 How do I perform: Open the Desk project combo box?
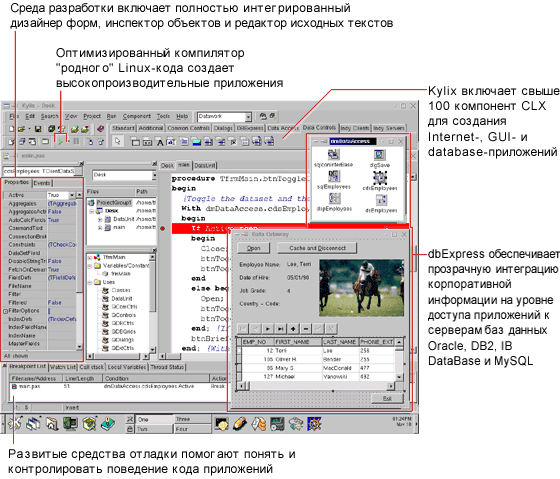(x=154, y=175)
